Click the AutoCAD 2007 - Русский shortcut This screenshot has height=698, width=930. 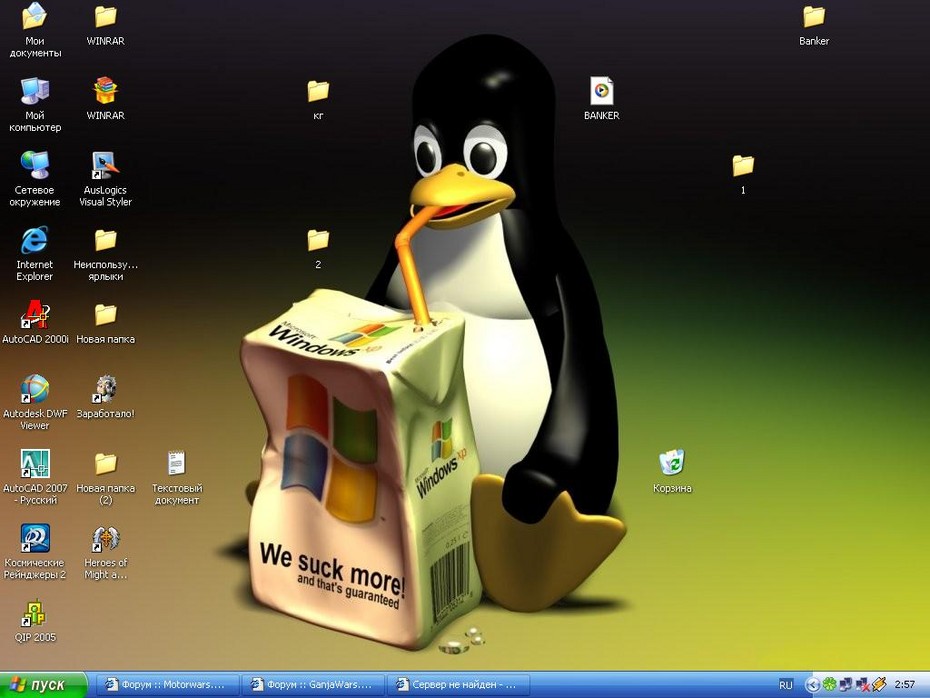tap(35, 464)
